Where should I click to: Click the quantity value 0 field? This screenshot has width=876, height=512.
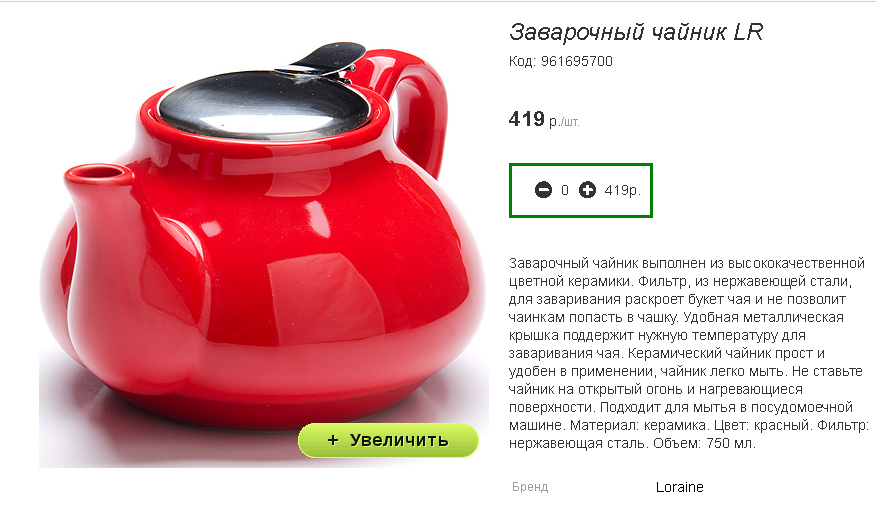[565, 190]
